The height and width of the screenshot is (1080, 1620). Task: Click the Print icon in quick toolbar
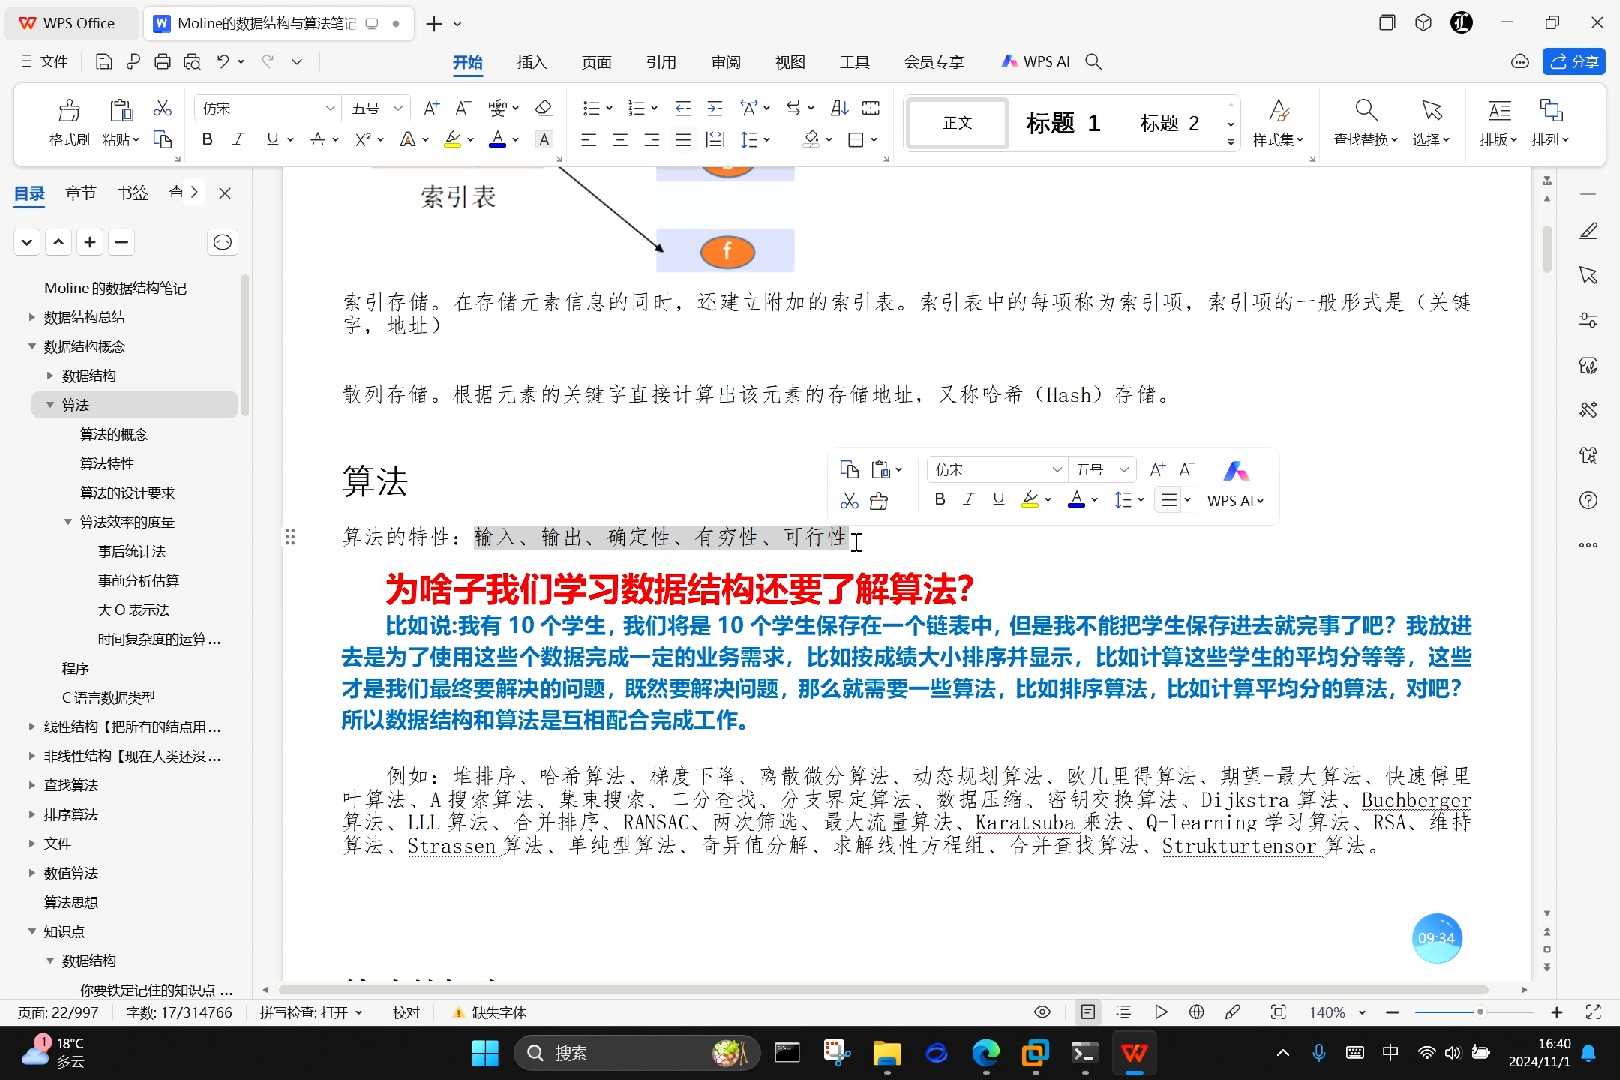pos(162,62)
